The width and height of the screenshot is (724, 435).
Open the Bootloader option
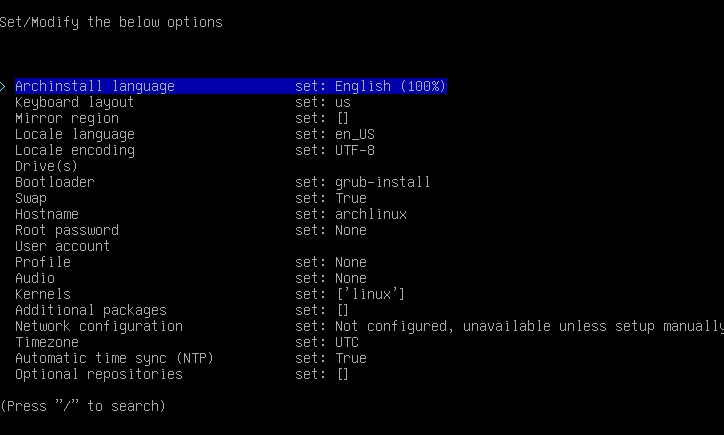click(55, 182)
